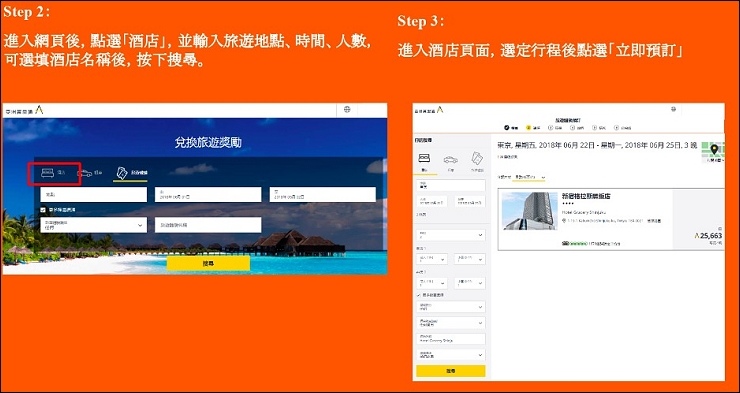Click the yellow highlighted step in booking progress bar
The width and height of the screenshot is (740, 393).
tap(529, 128)
